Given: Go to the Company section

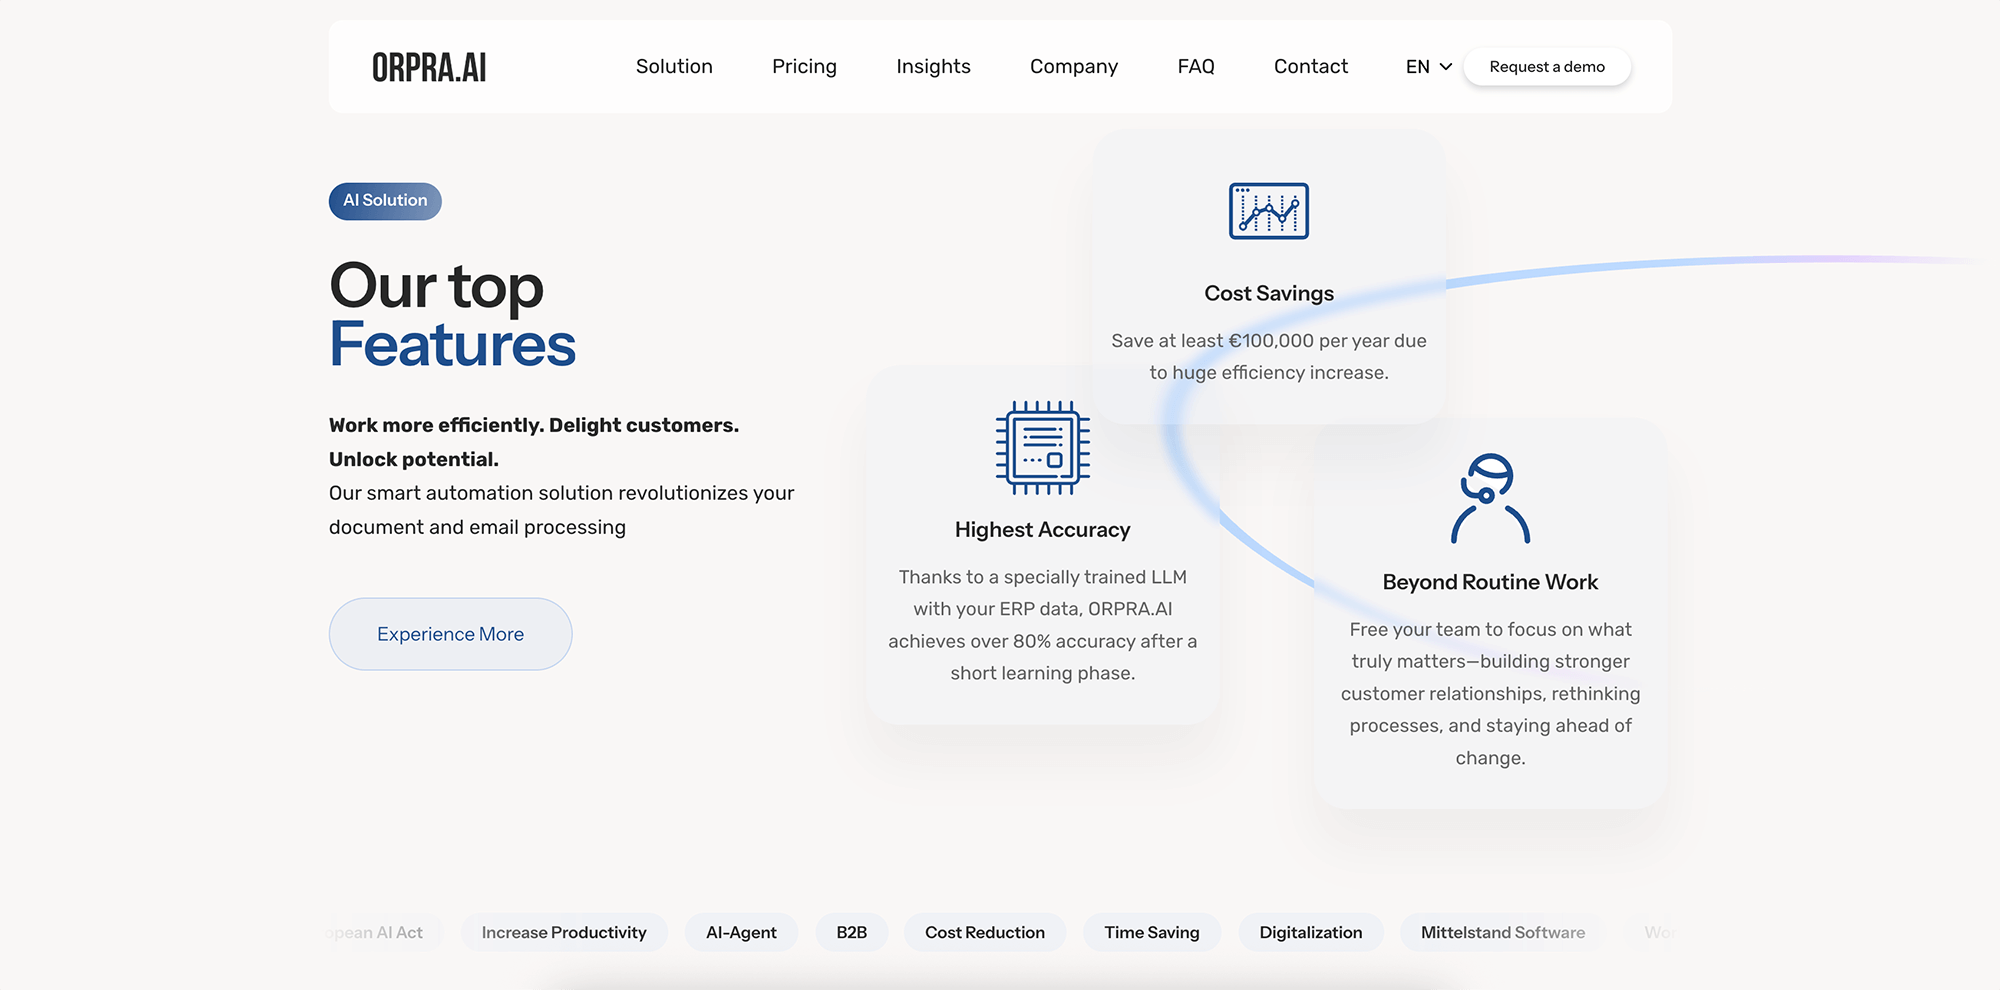Looking at the screenshot, I should pos(1073,66).
